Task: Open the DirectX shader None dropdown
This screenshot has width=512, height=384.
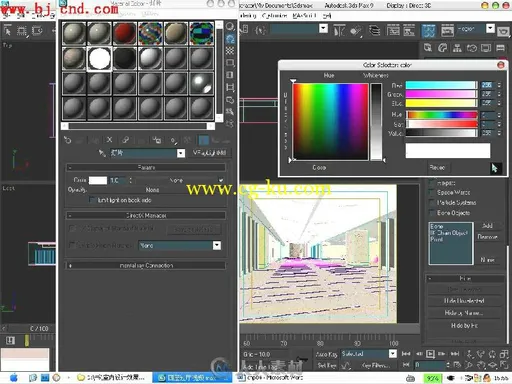Action: pyautogui.click(x=217, y=246)
